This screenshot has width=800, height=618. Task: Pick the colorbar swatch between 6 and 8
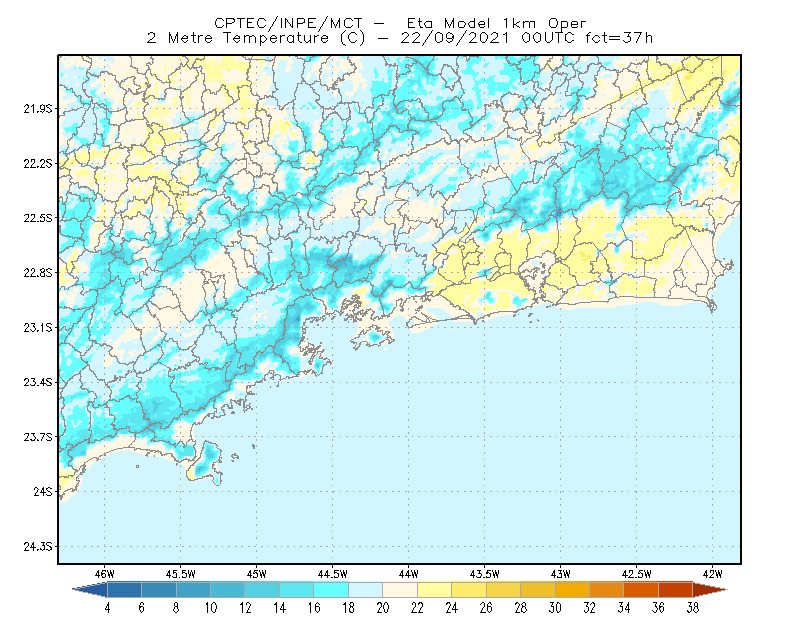159,590
